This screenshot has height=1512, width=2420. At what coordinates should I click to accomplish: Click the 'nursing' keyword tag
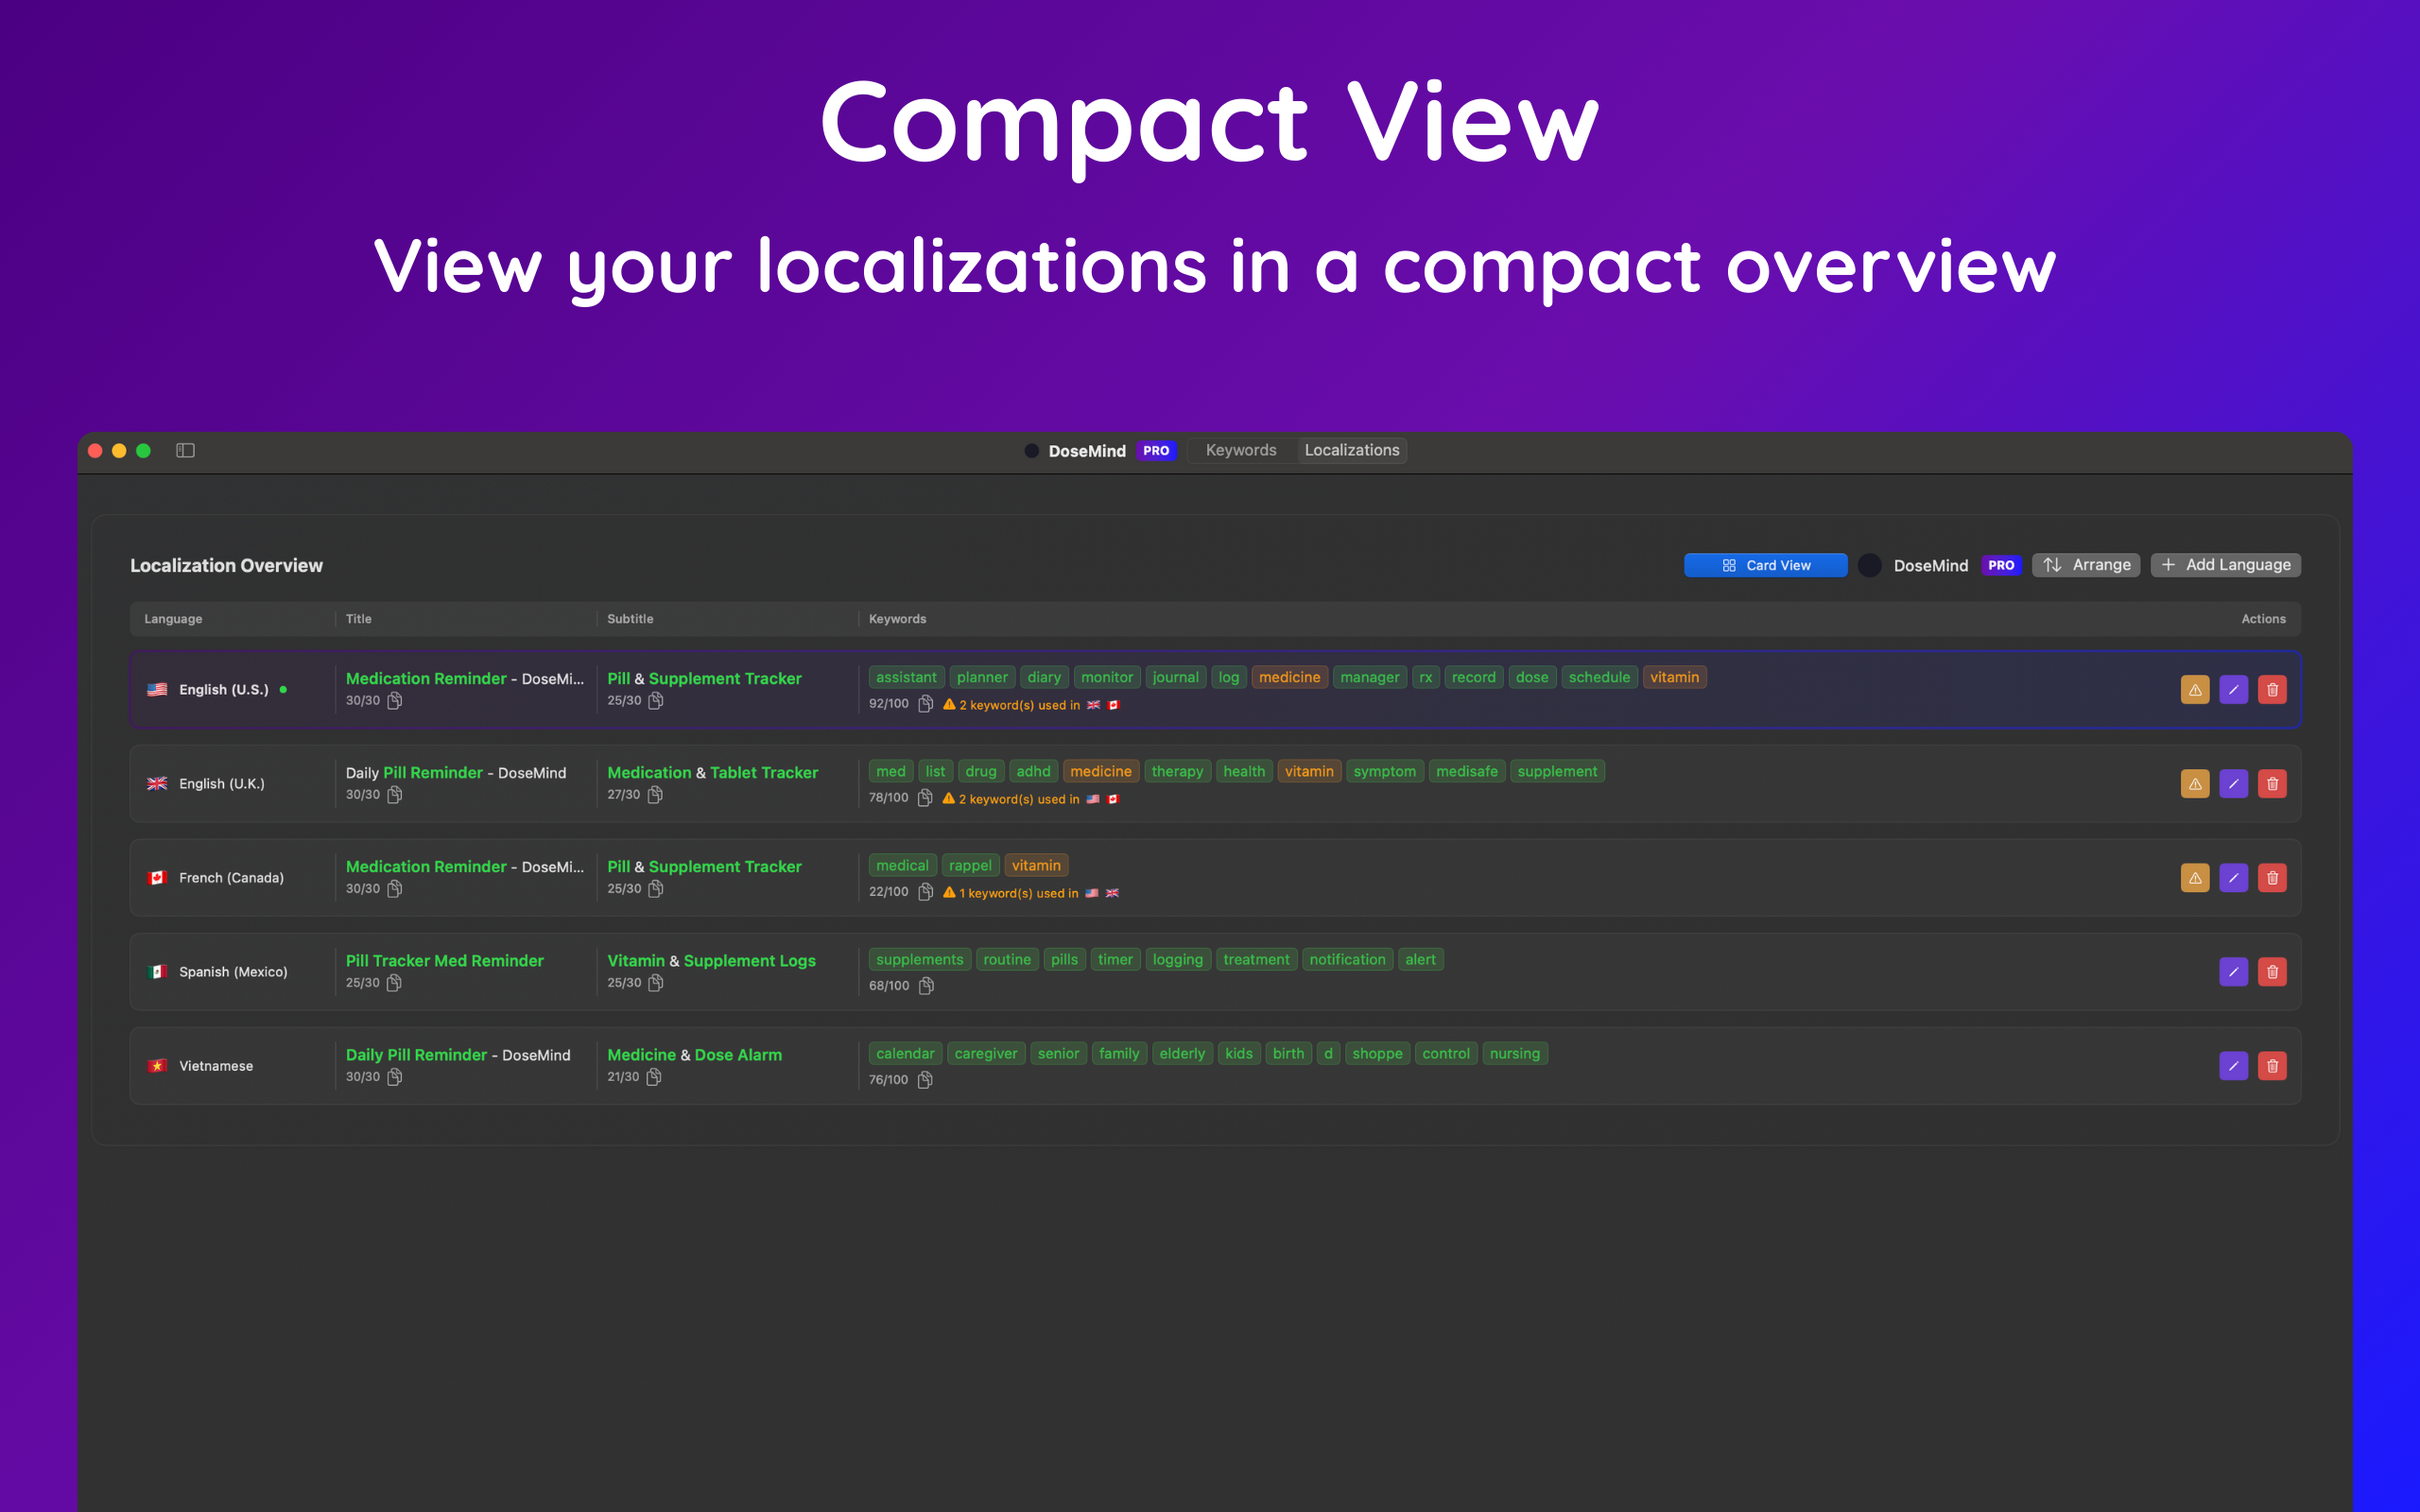1514,1053
